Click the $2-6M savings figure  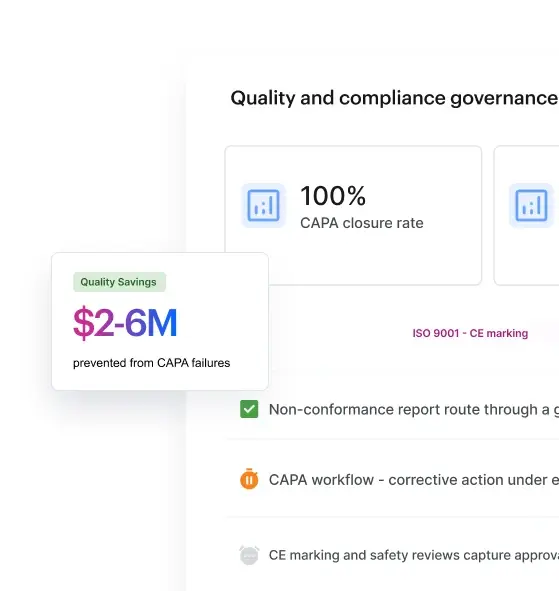click(125, 323)
